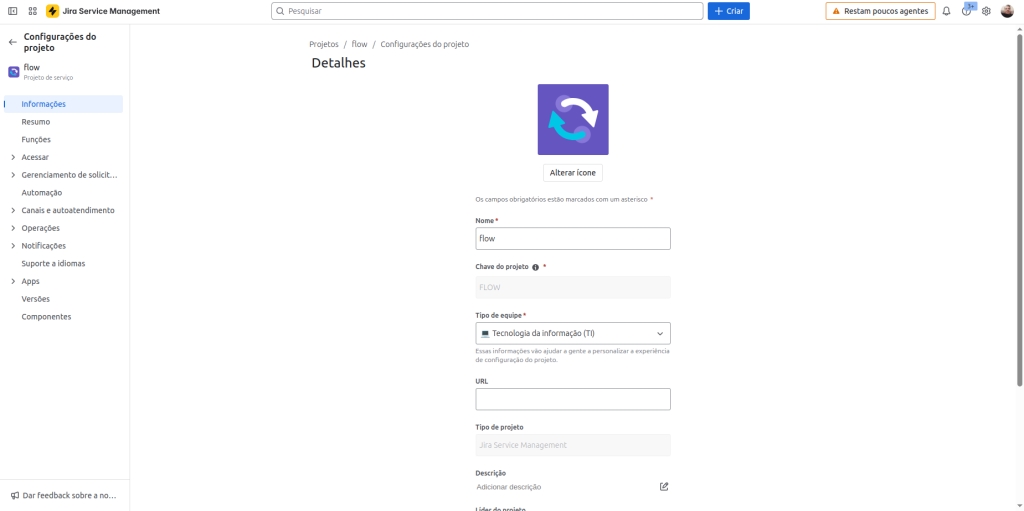This screenshot has width=1024, height=511.
Task: Select Resumo in the sidebar
Action: pyautogui.click(x=36, y=122)
